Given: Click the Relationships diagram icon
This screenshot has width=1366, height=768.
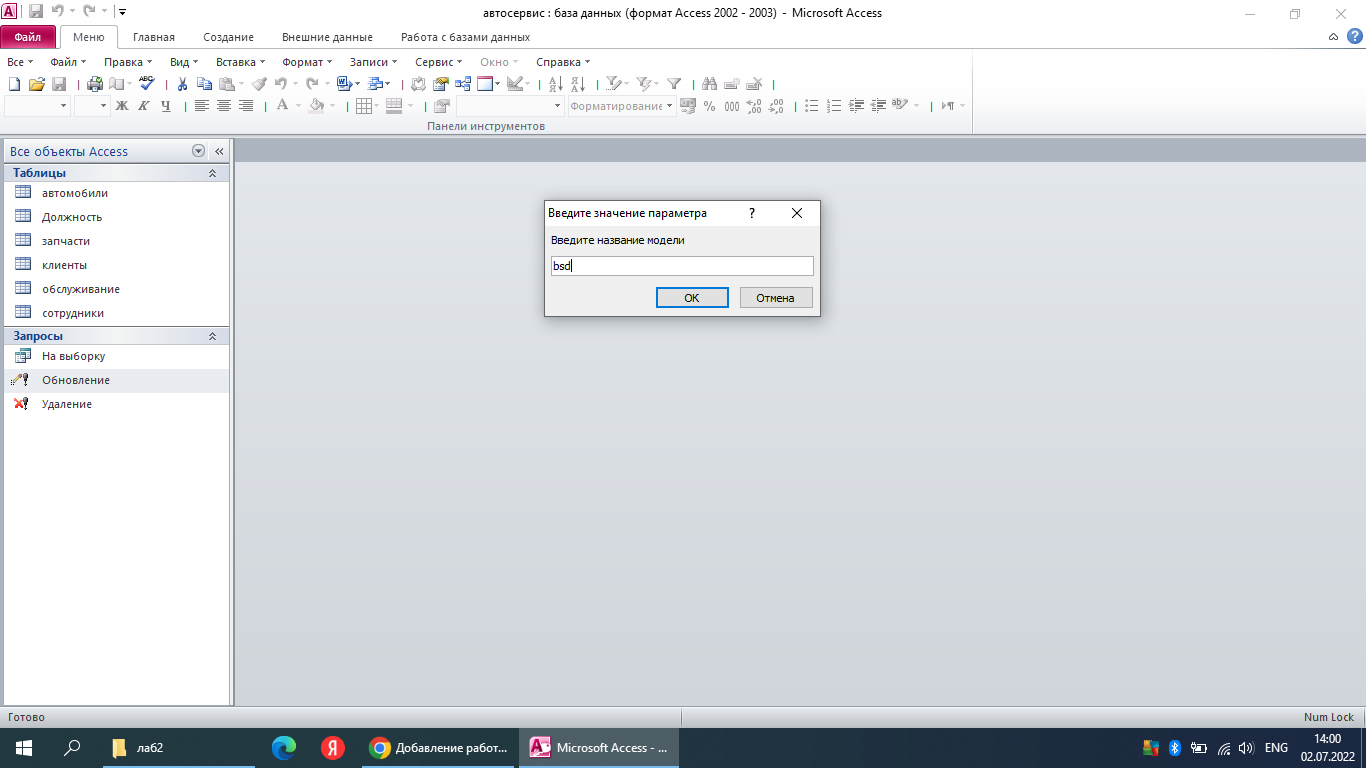Looking at the screenshot, I should tap(463, 84).
